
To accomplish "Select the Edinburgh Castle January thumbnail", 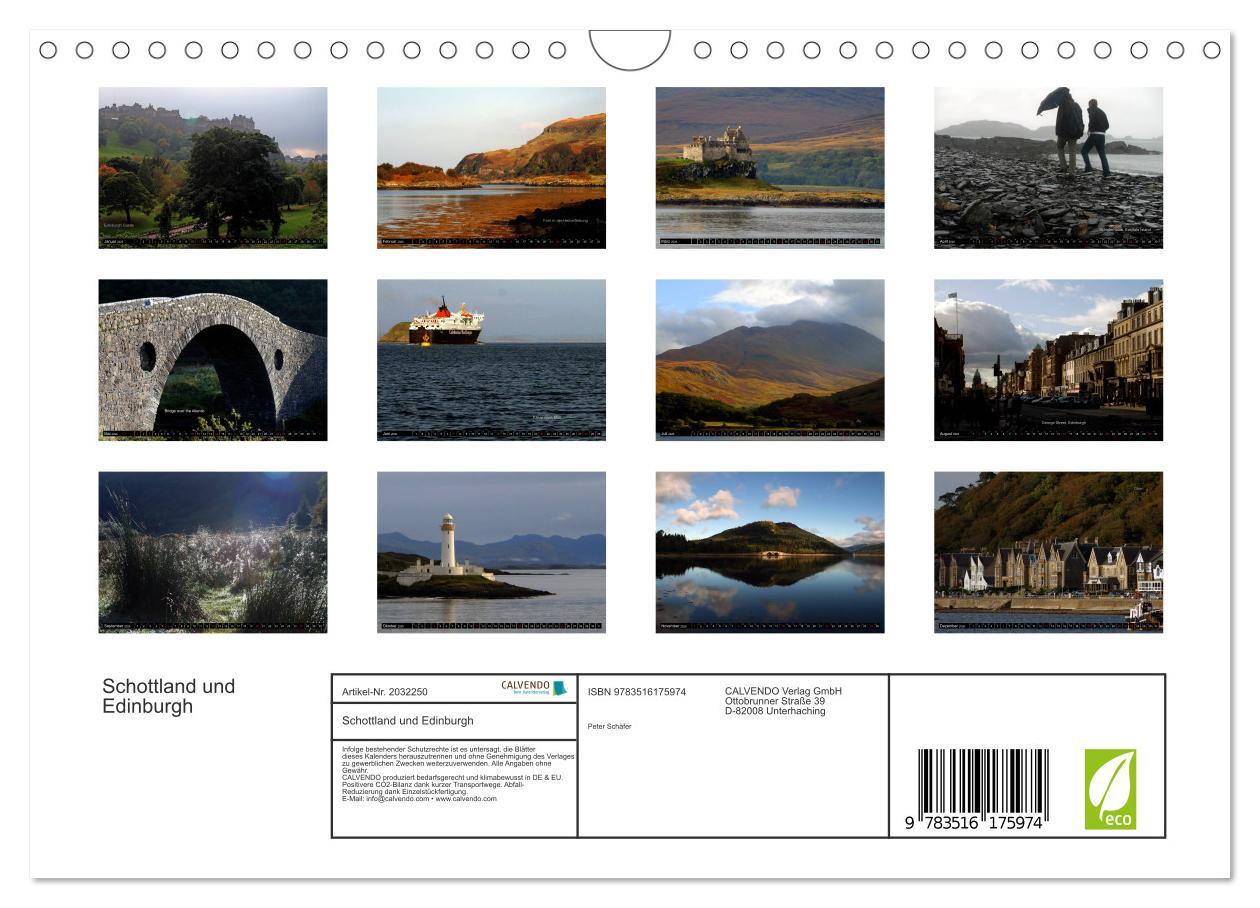I will click(212, 165).
